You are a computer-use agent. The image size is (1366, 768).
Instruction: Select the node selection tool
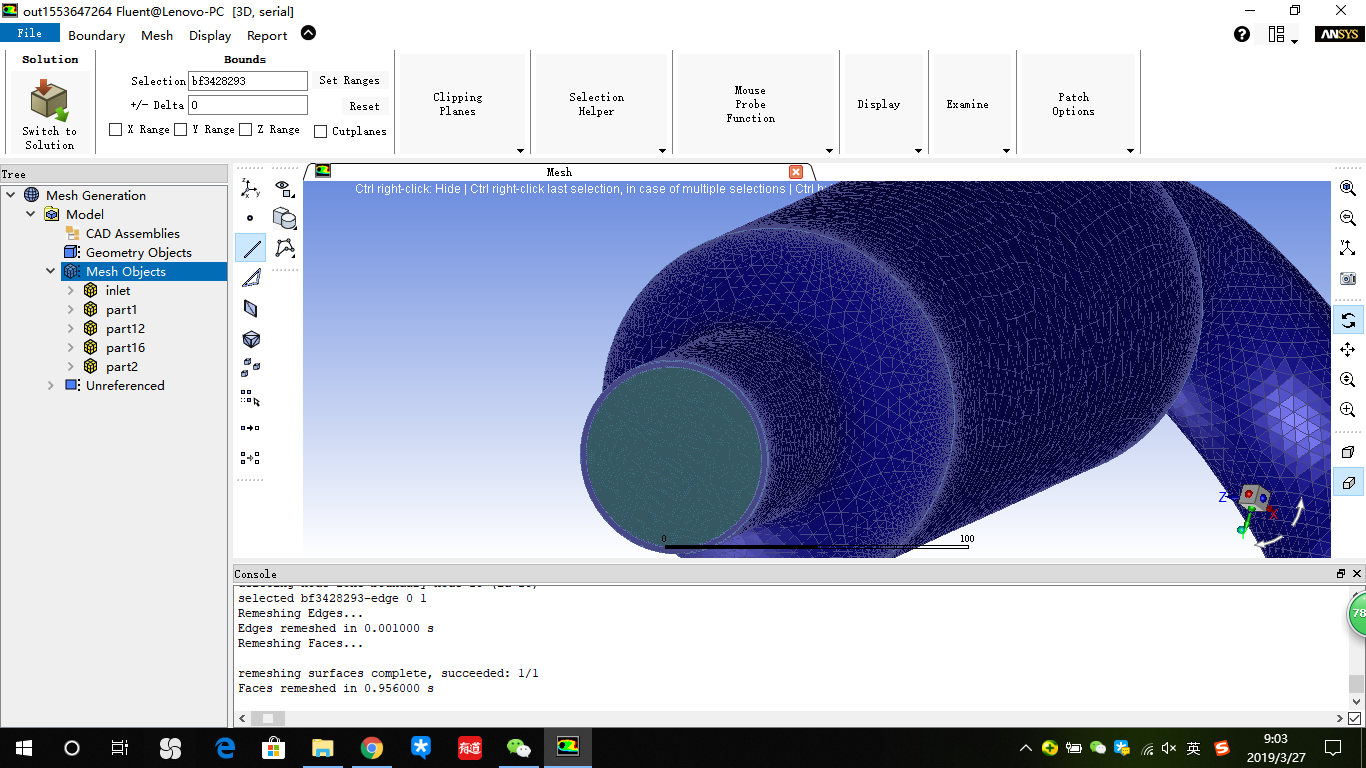click(x=251, y=217)
